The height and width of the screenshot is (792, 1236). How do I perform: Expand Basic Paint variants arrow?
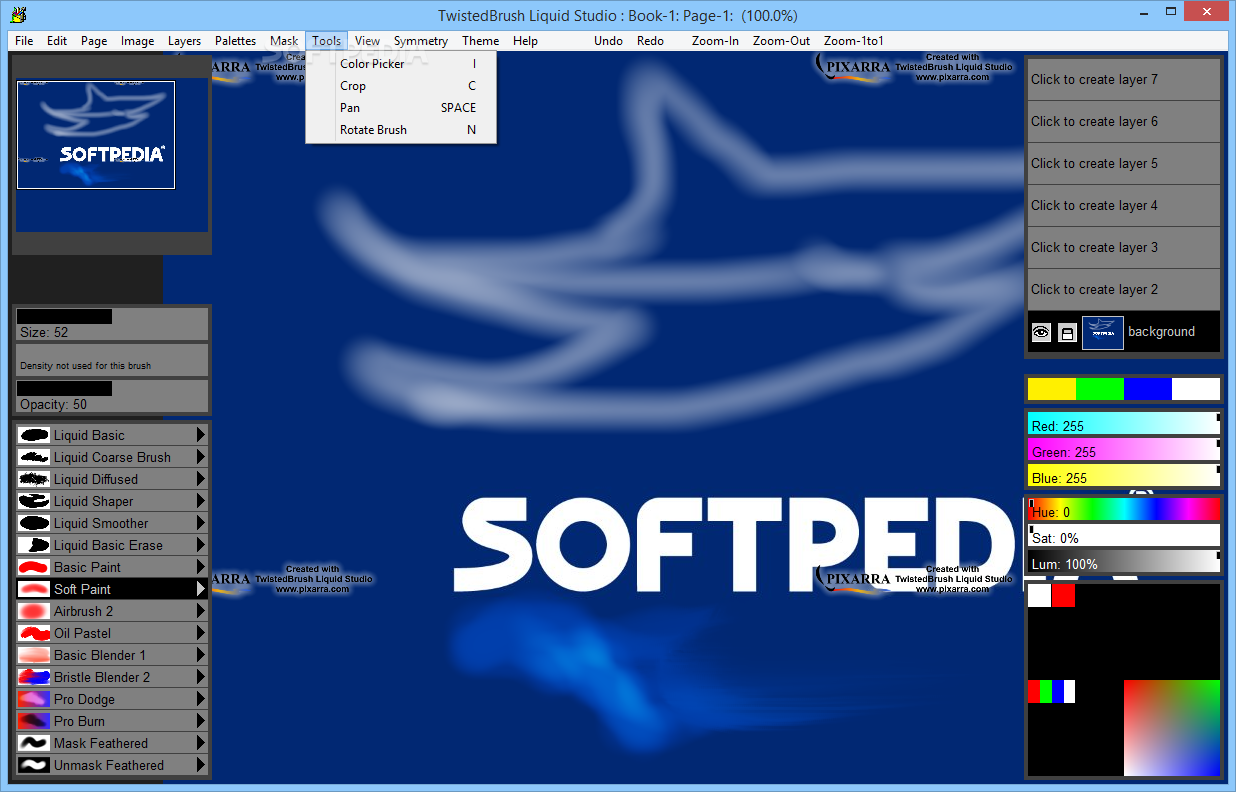click(x=201, y=567)
